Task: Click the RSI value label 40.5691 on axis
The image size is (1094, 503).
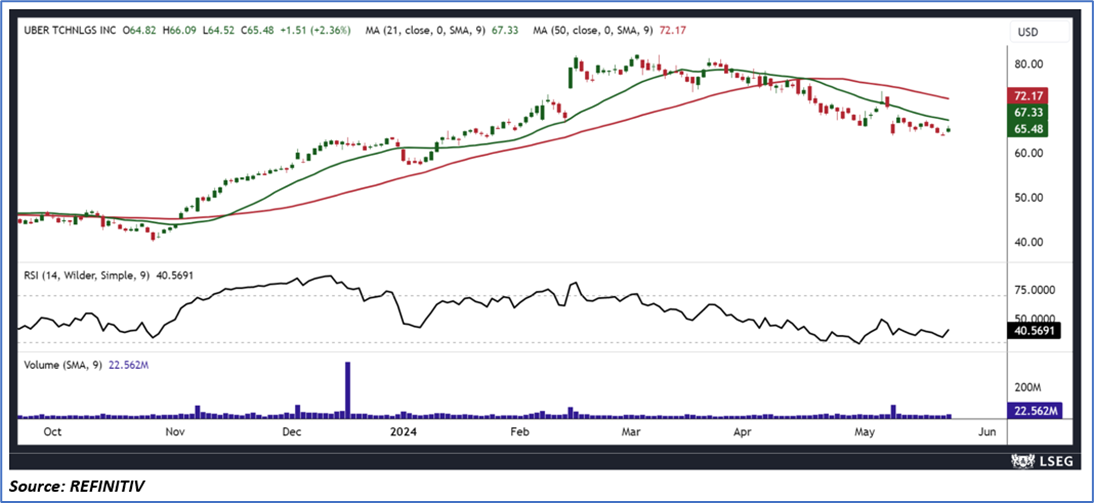Action: click(1034, 331)
